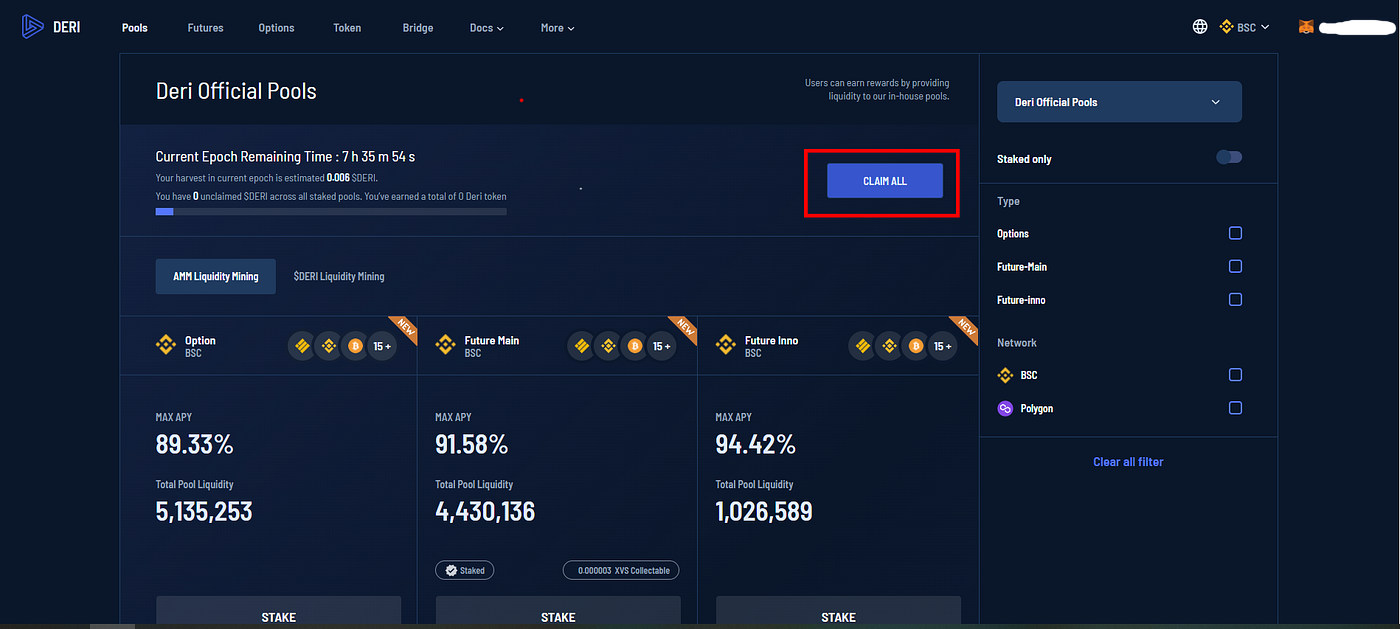Image resolution: width=1400 pixels, height=629 pixels.
Task: Open the BSC network selector
Action: [x=1245, y=27]
